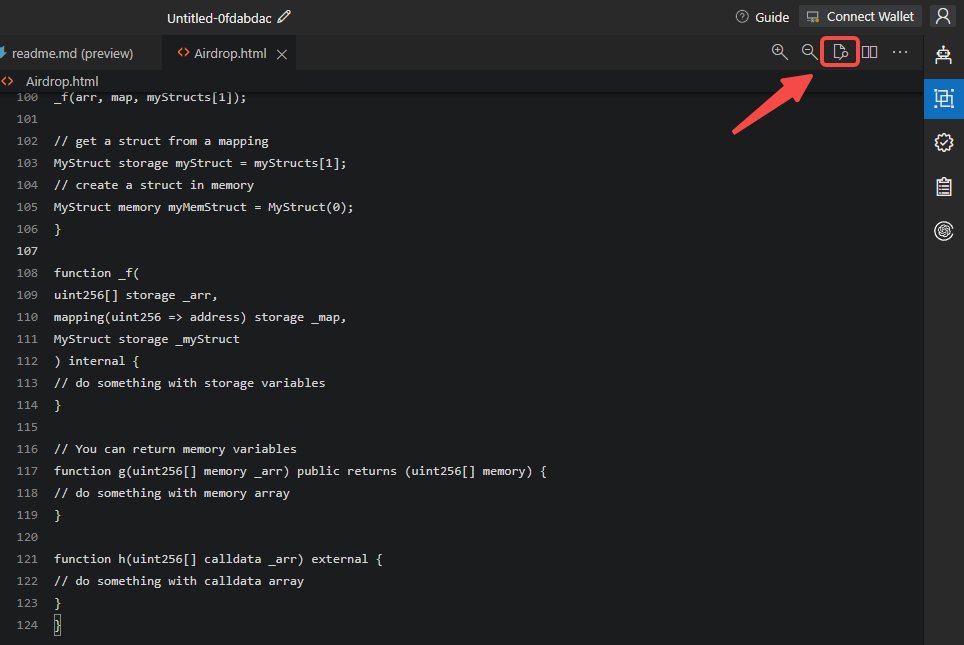Click the 'MyStruct storage _myStruct' parameter line
Screen dimensions: 964x645
pyautogui.click(x=146, y=339)
